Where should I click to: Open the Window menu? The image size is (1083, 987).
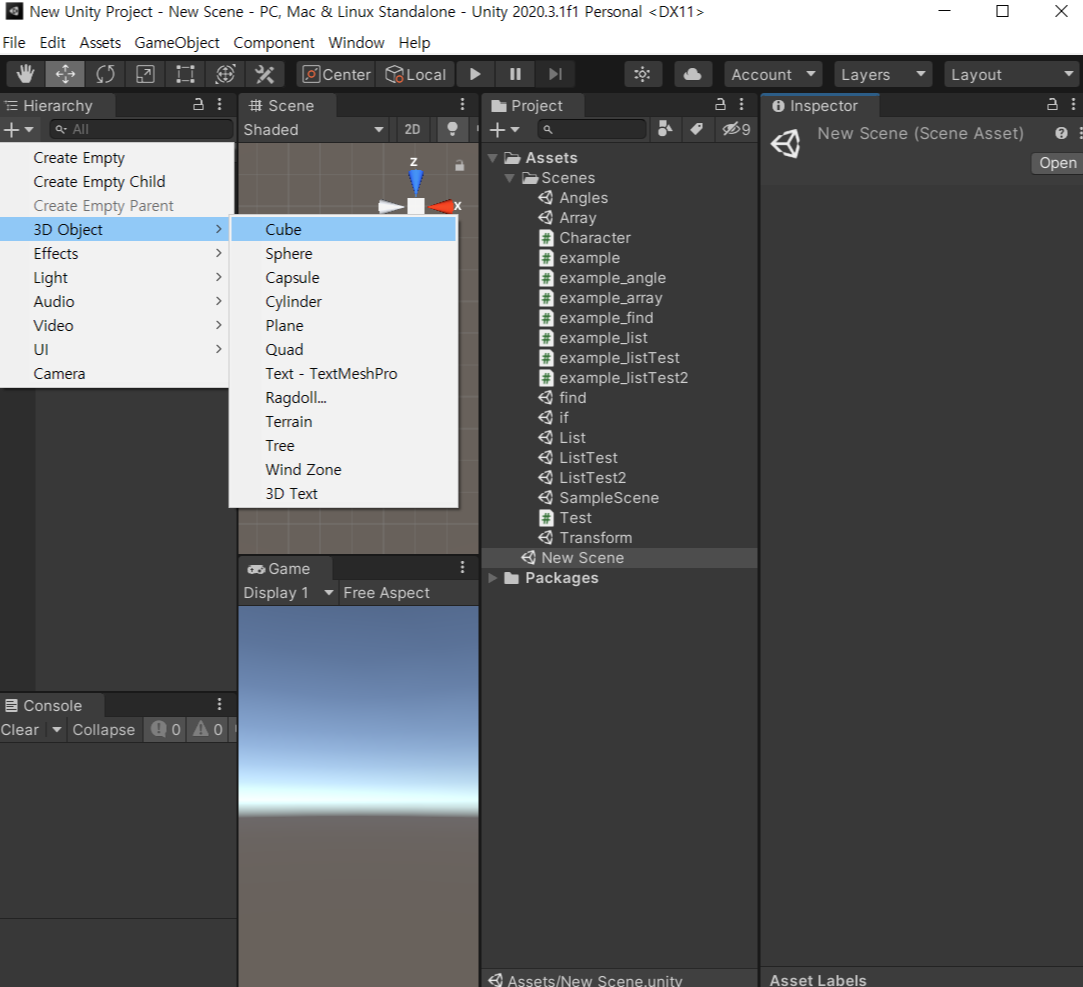(x=356, y=43)
